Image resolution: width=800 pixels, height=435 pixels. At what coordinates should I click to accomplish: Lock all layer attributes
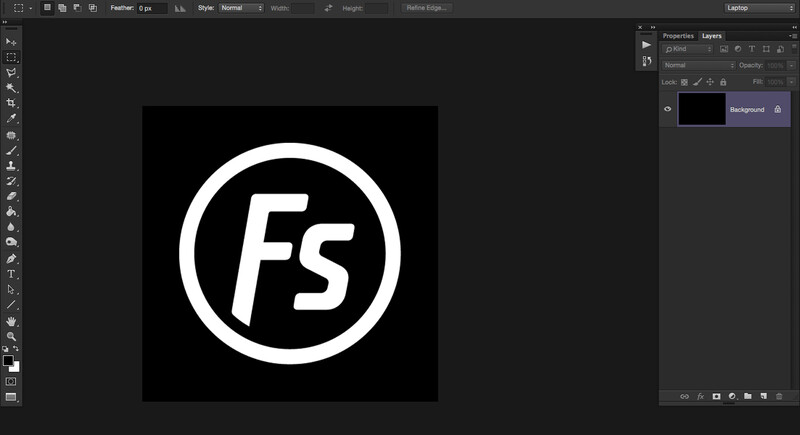click(x=723, y=82)
